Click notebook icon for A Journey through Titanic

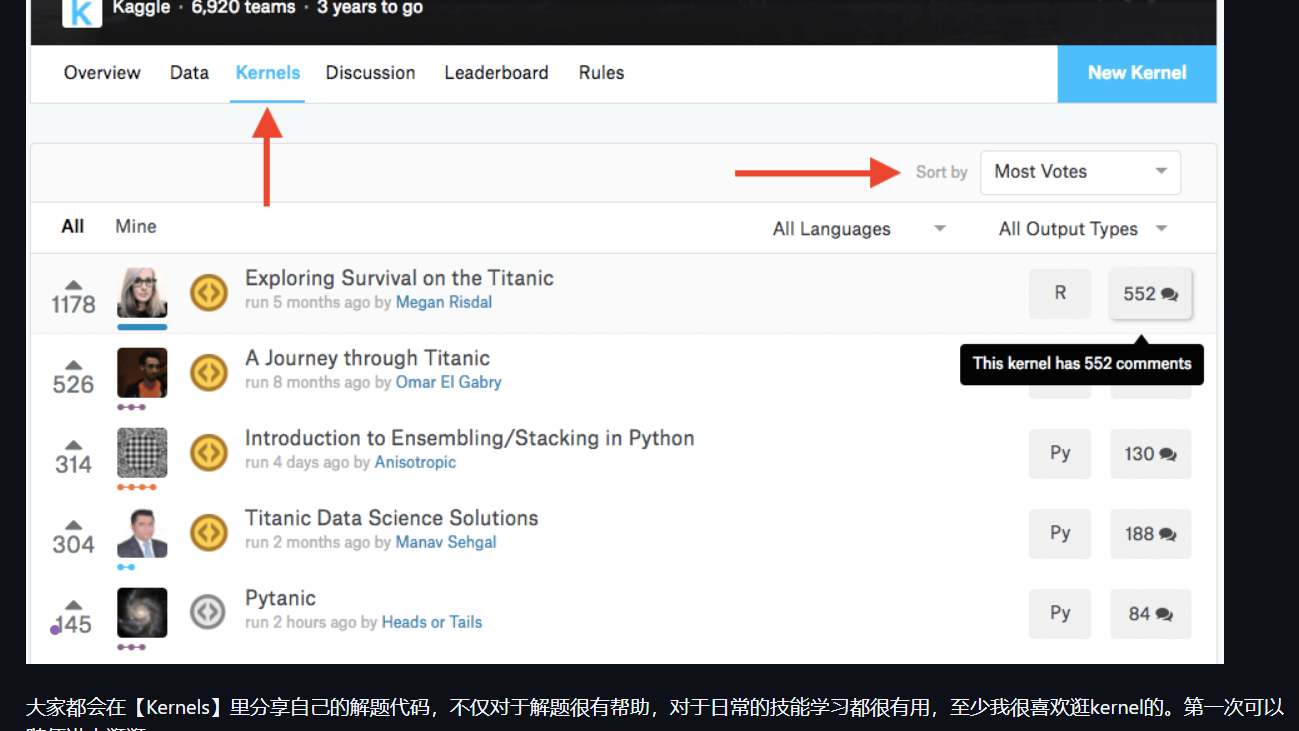point(209,373)
